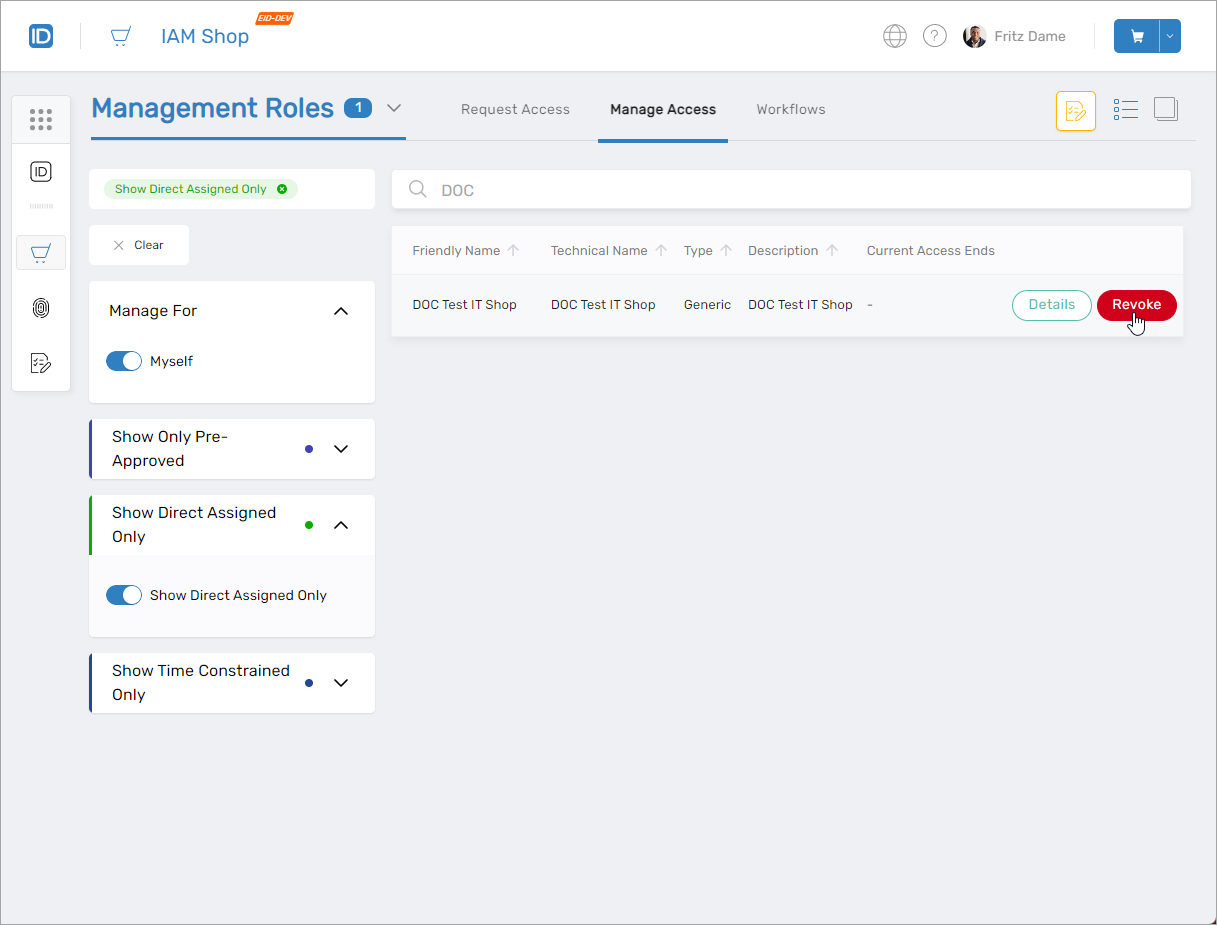This screenshot has height=925, width=1217.
Task: Remove the Show Direct Assigned Only filter chip
Action: (x=282, y=189)
